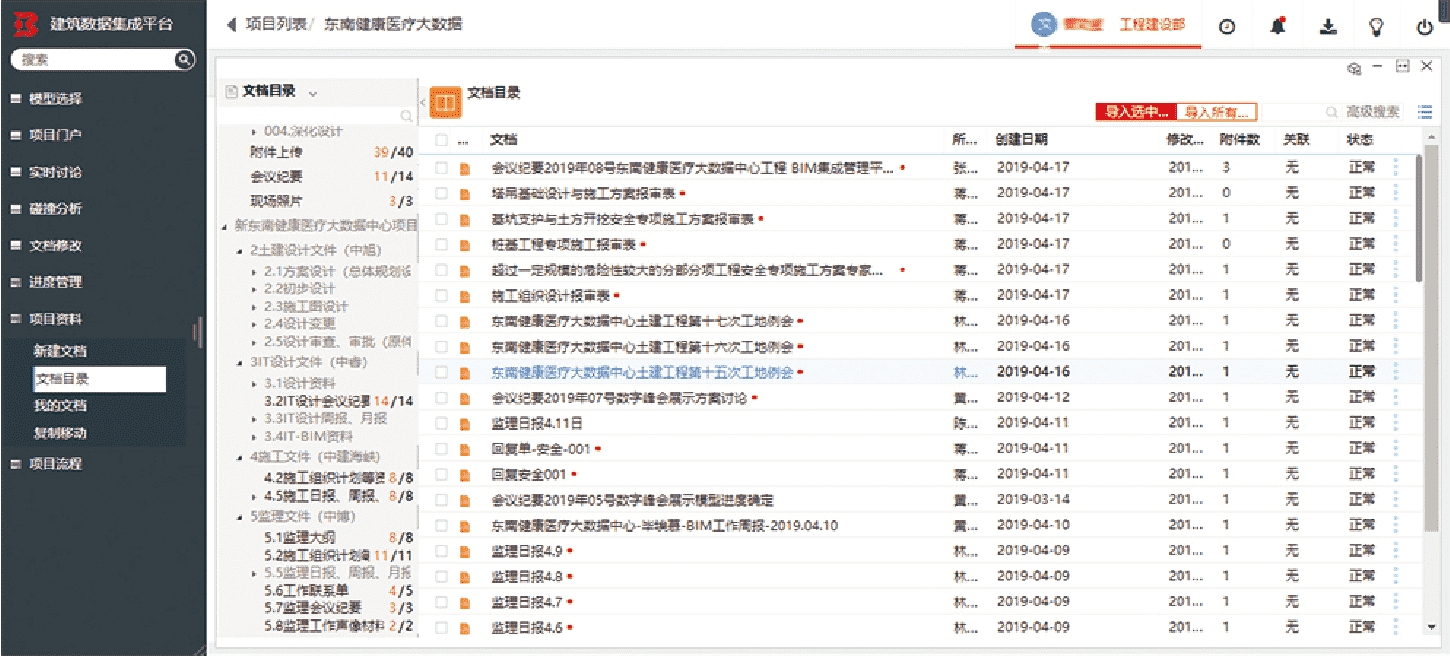The height and width of the screenshot is (656, 1450).
Task: Click the magnifier icon in left sidebar search
Action: point(184,60)
